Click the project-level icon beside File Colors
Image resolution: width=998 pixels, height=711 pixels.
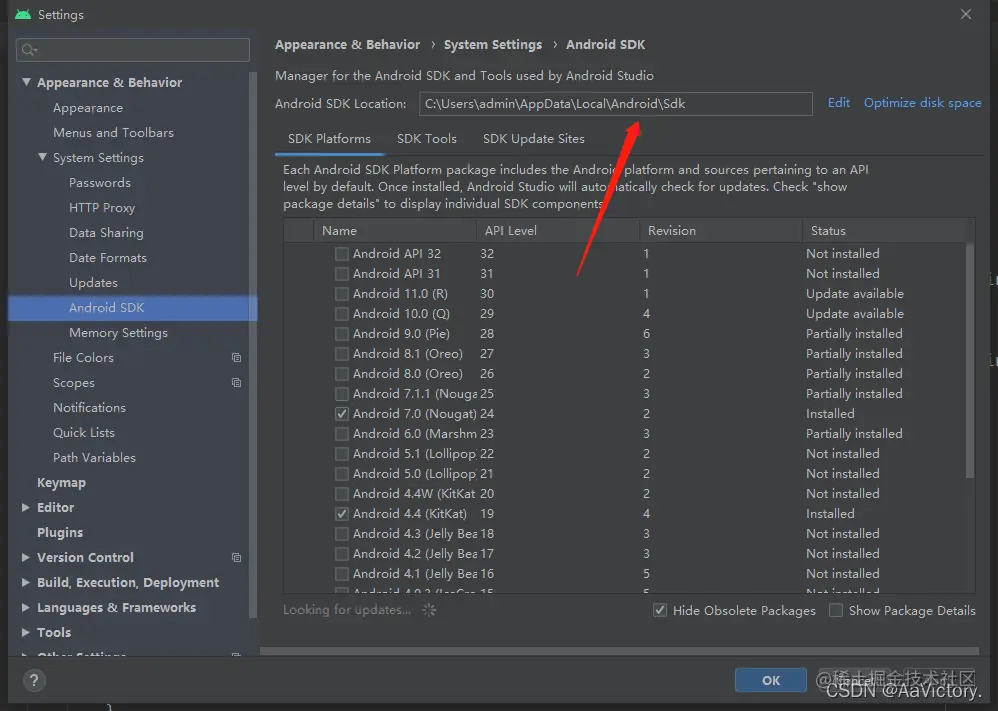point(236,358)
